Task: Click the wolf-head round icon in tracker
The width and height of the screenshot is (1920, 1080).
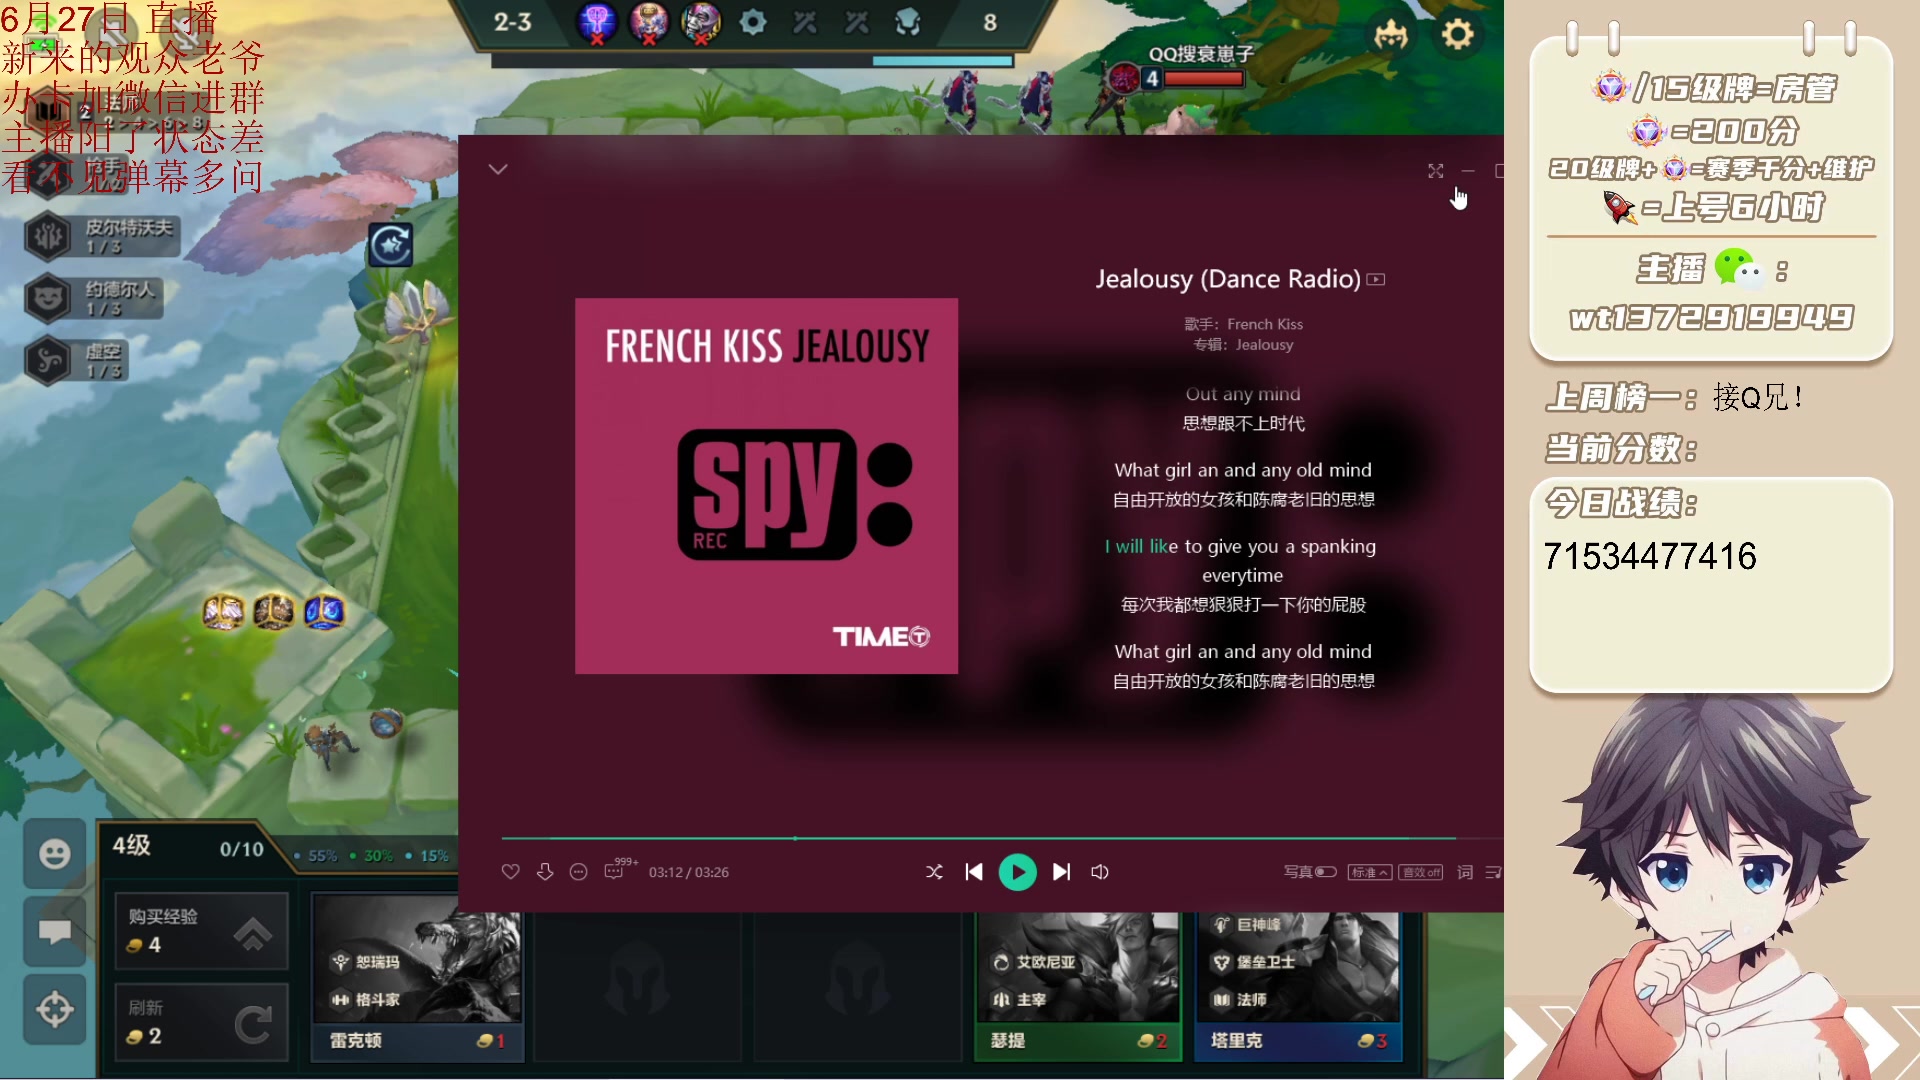Action: click(908, 22)
